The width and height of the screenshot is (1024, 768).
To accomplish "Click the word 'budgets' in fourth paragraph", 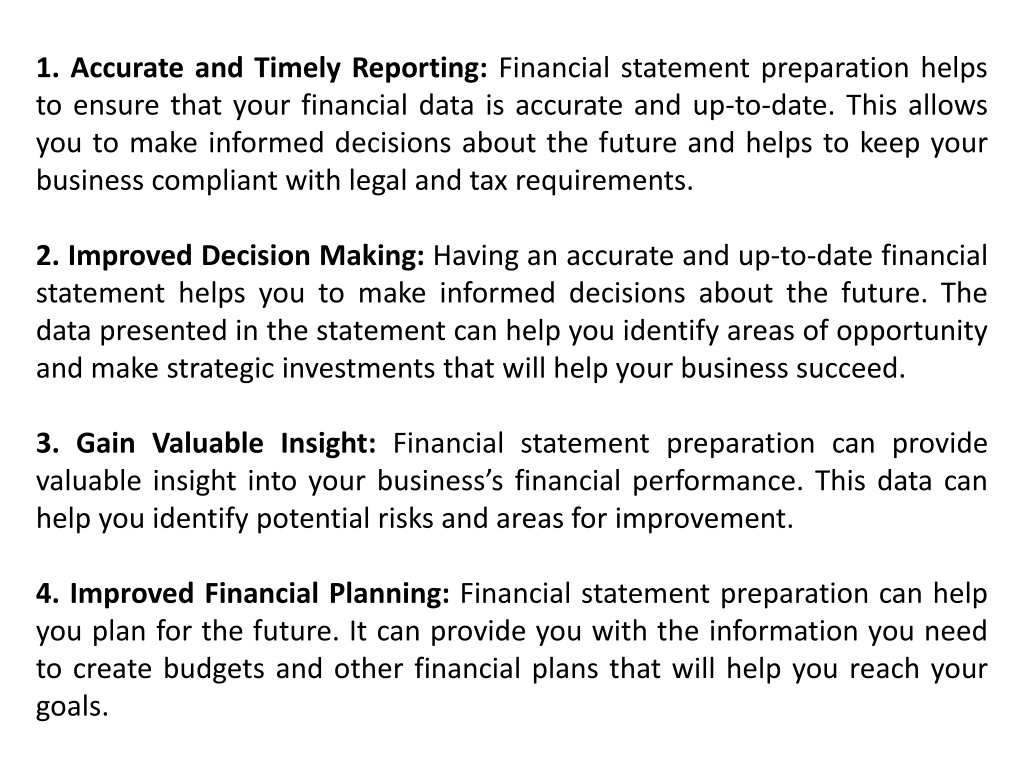I will (x=214, y=669).
